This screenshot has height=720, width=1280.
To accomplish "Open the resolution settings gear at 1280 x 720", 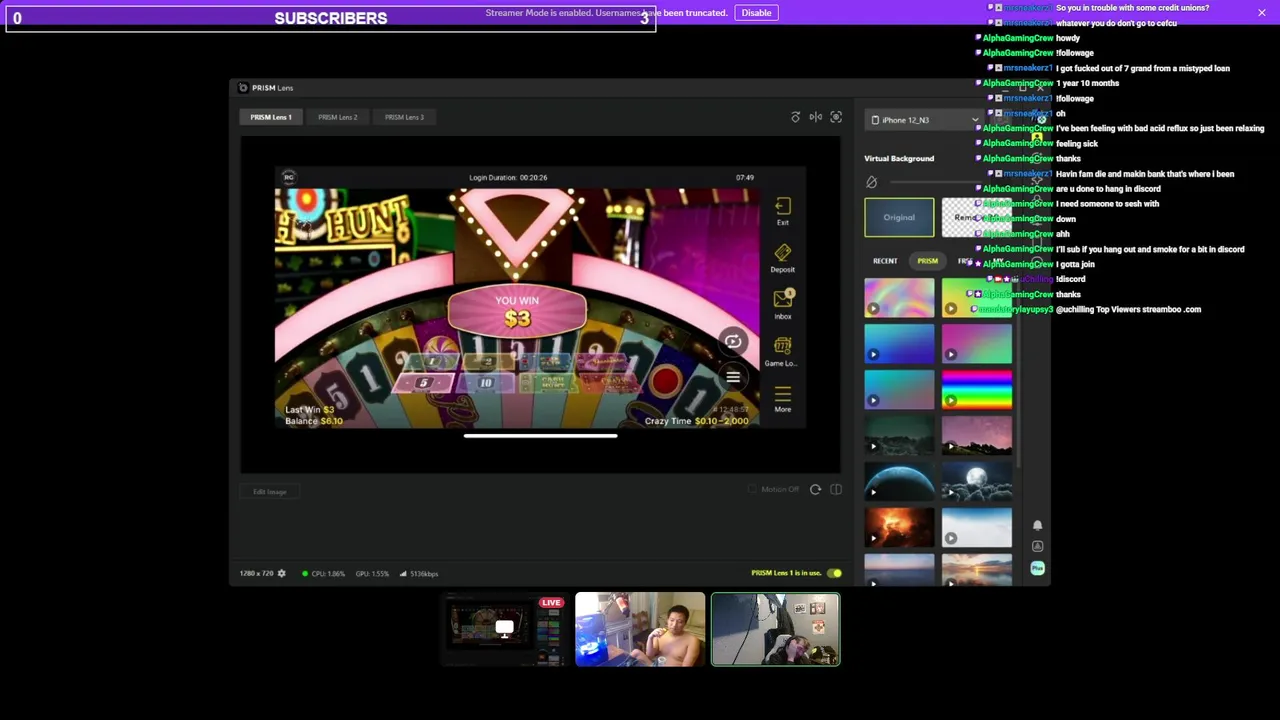I will [281, 574].
